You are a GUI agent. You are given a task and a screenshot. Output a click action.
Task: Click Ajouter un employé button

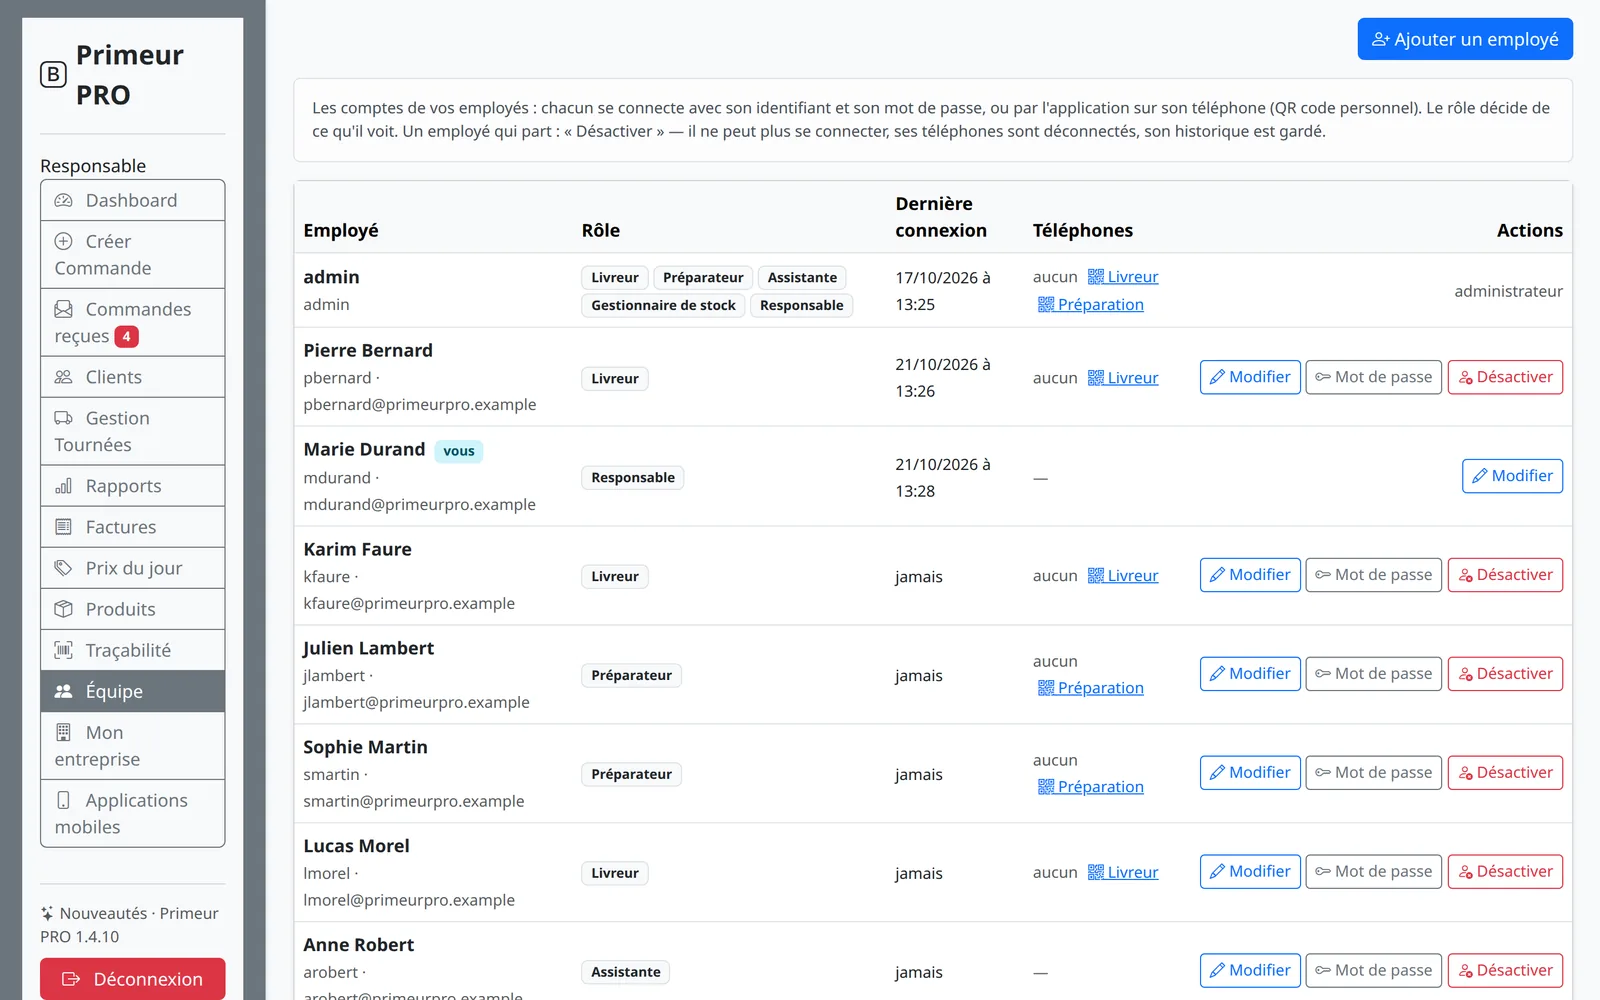(1465, 39)
